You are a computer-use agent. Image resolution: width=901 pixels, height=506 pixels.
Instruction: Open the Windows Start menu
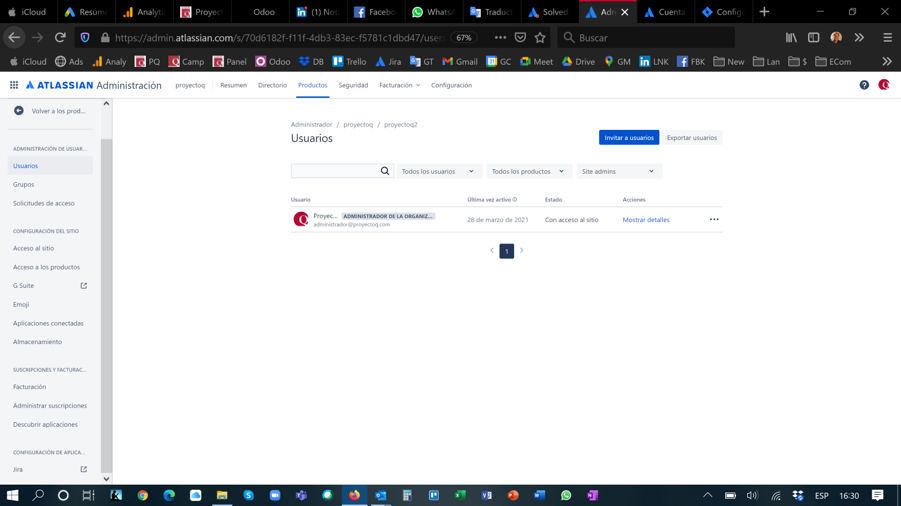[x=13, y=495]
